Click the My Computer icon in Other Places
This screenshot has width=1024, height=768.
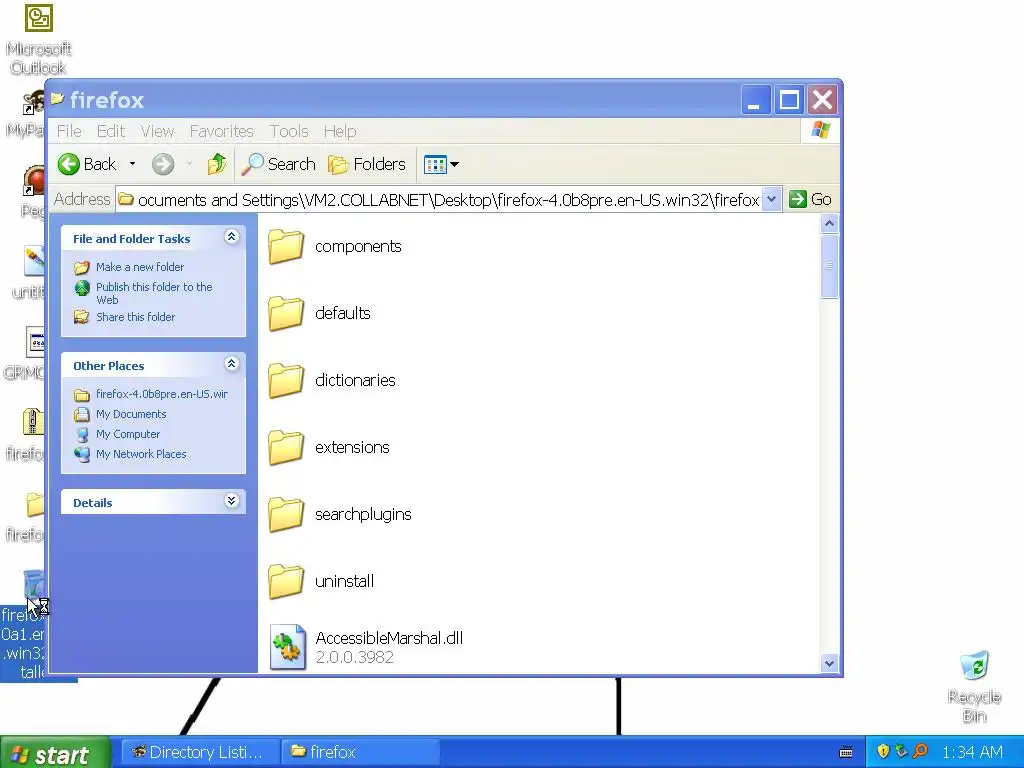[82, 434]
